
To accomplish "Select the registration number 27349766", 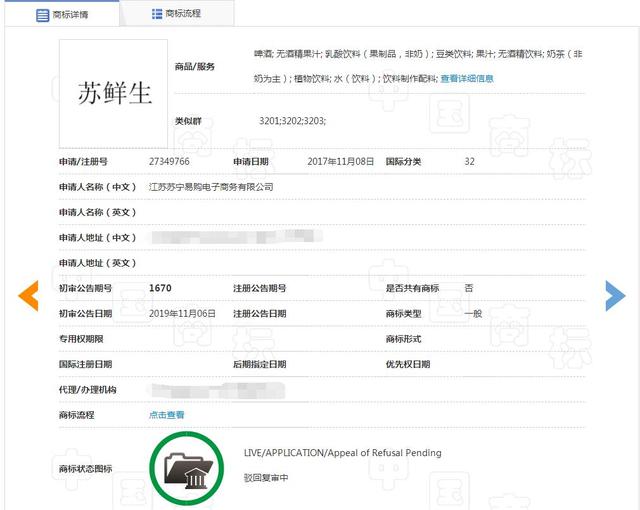I will click(x=169, y=162).
